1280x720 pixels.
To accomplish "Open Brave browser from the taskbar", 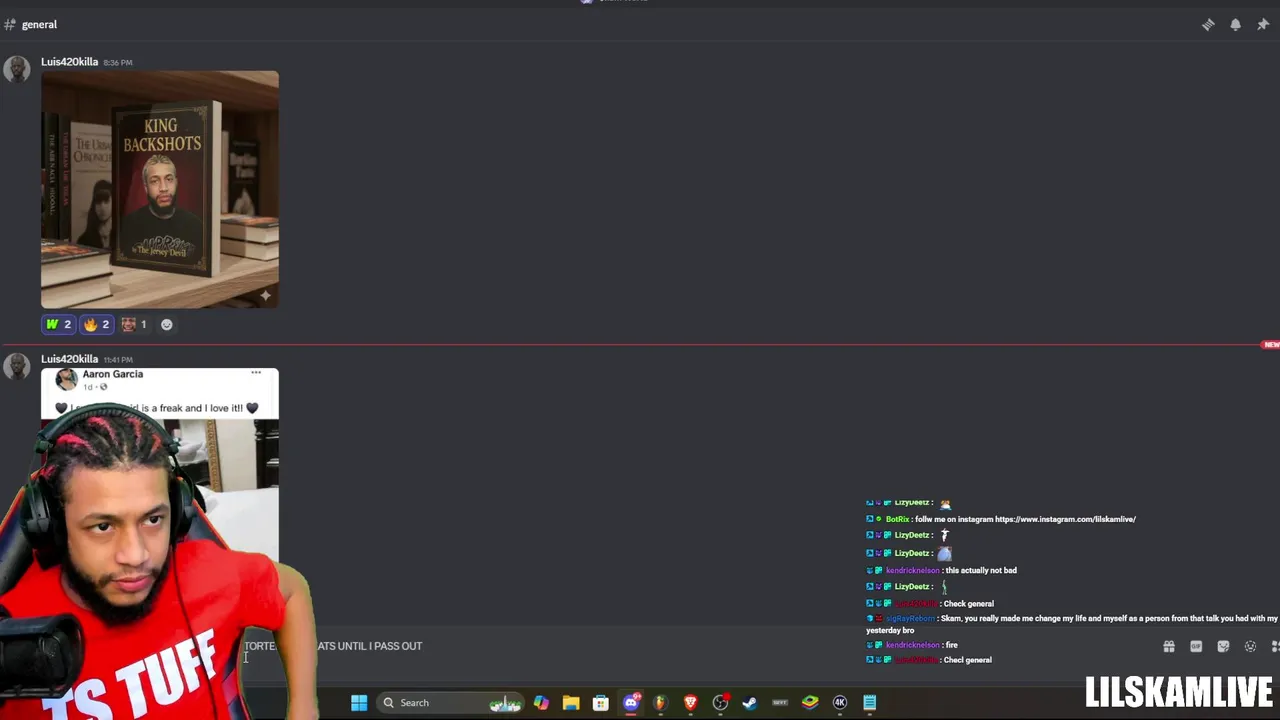I will 690,703.
